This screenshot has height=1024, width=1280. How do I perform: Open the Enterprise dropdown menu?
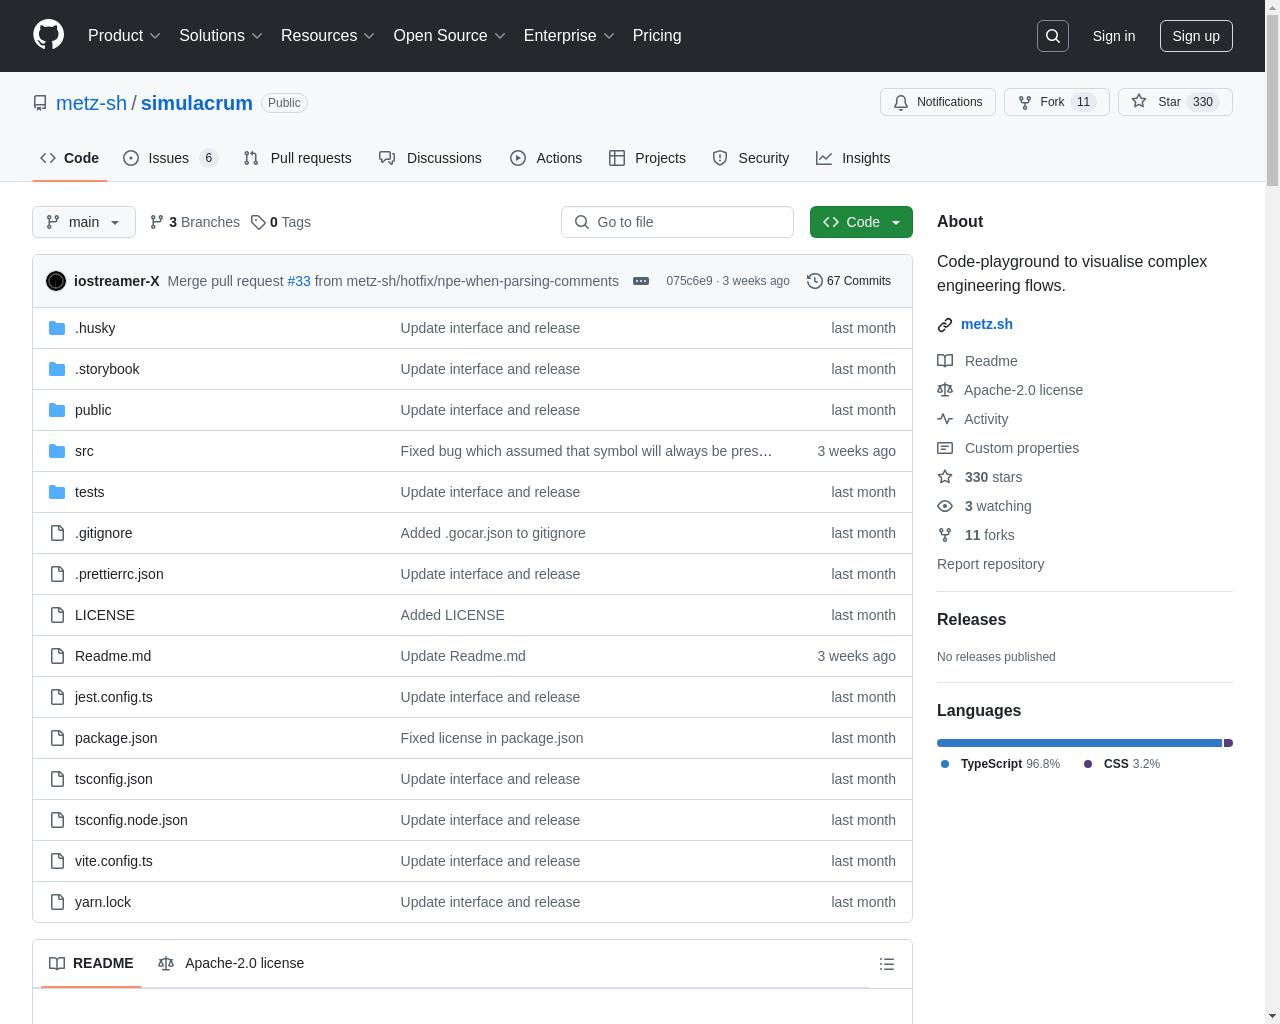pos(569,36)
